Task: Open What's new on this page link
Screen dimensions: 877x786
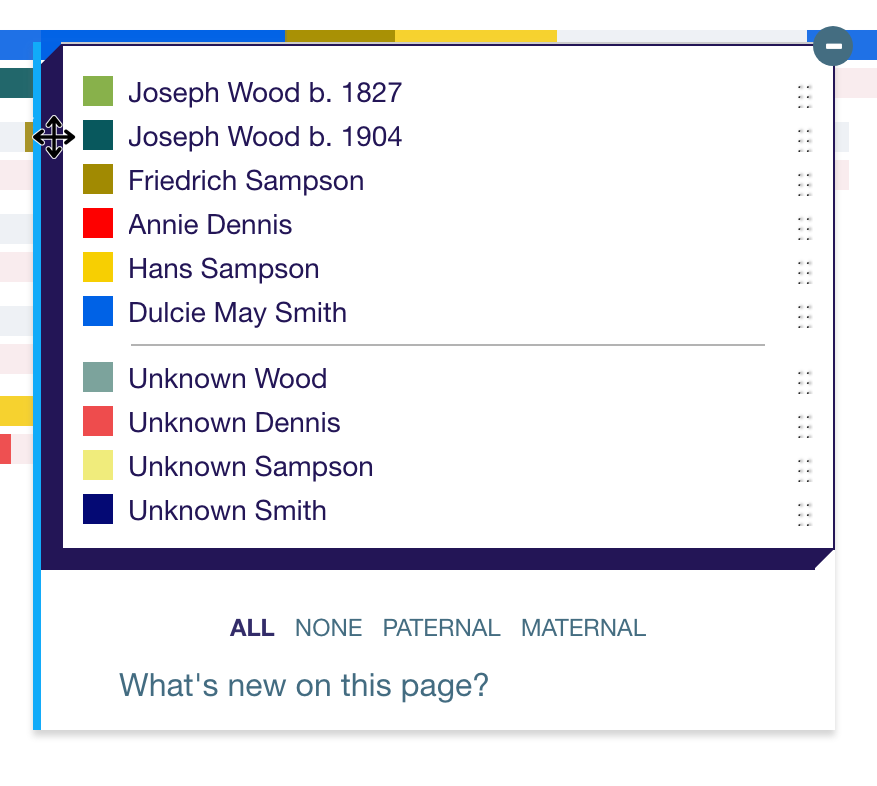Action: tap(304, 686)
